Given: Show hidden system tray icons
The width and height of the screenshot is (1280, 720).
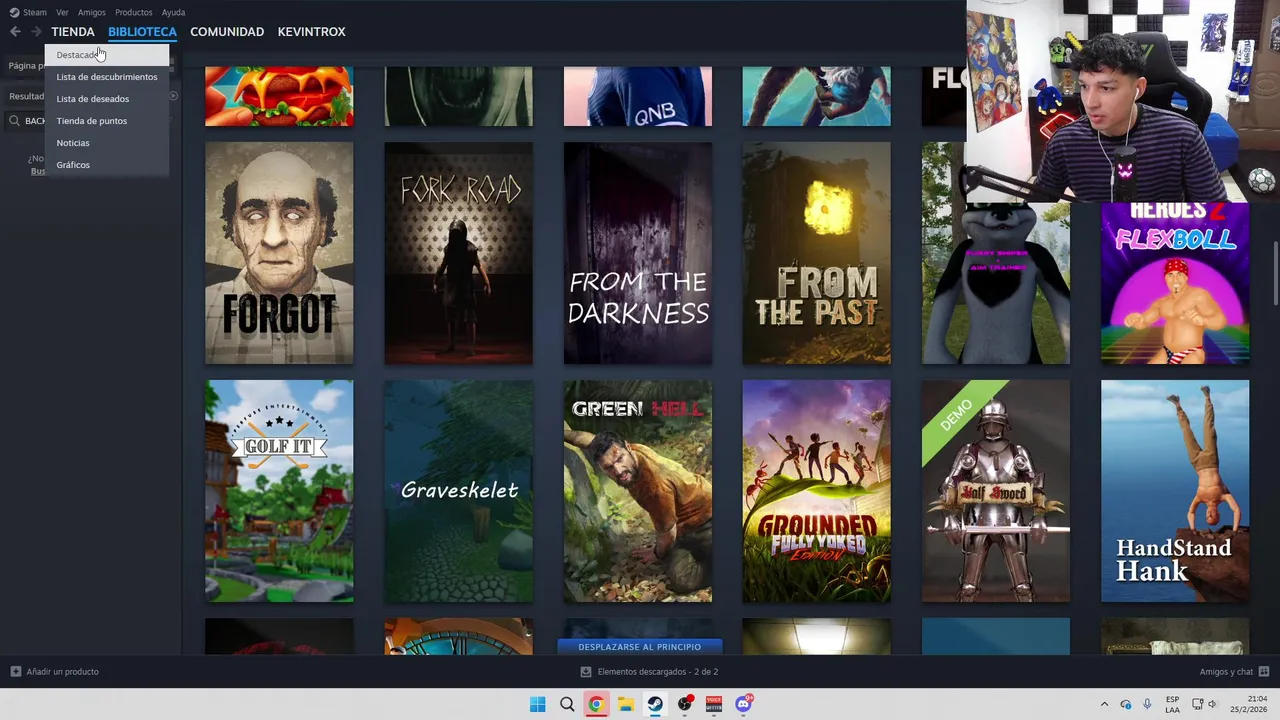Looking at the screenshot, I should (1104, 704).
